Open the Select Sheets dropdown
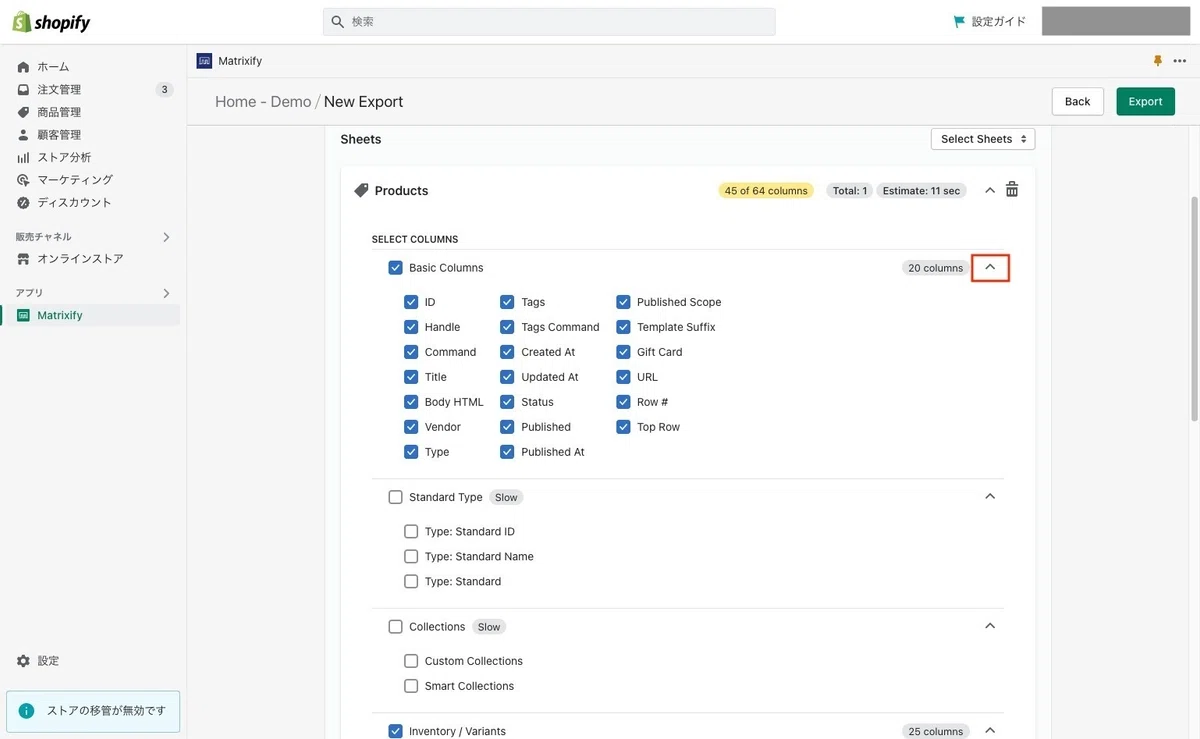The width and height of the screenshot is (1200, 739). click(x=983, y=139)
